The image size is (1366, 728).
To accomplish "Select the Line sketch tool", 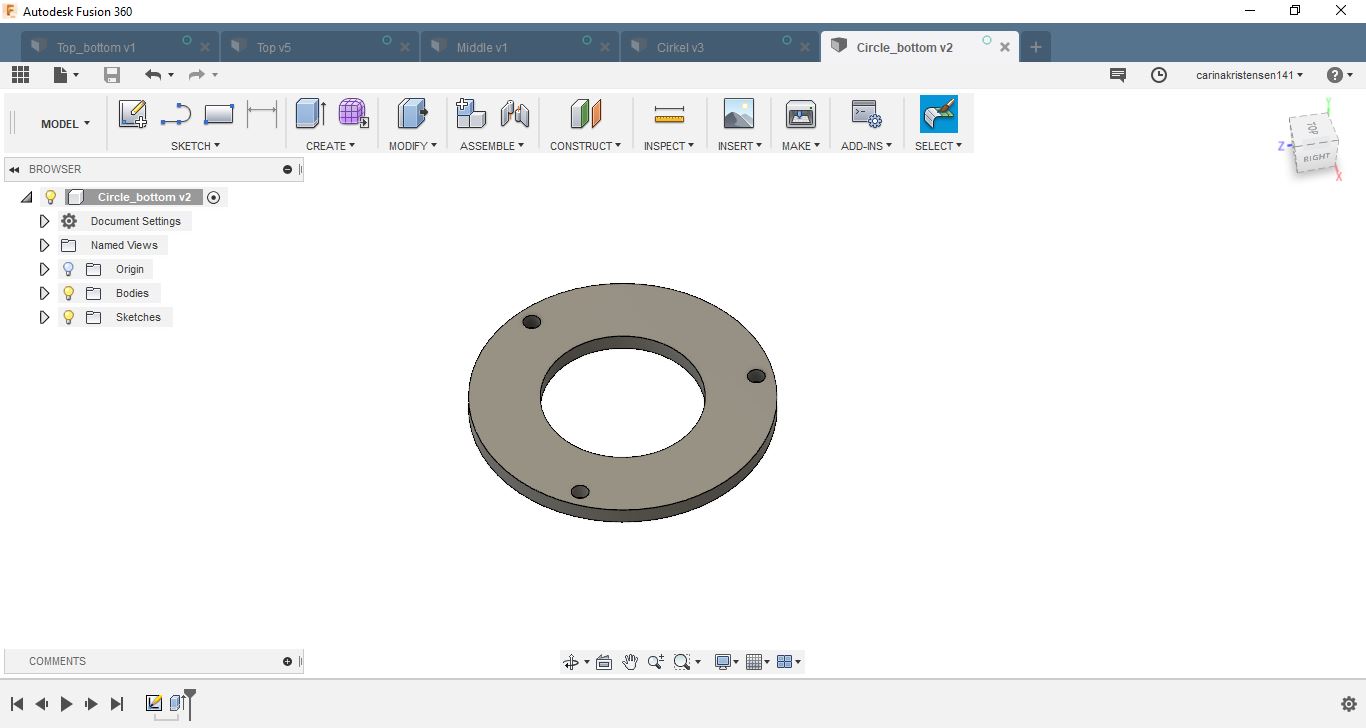I will (175, 114).
